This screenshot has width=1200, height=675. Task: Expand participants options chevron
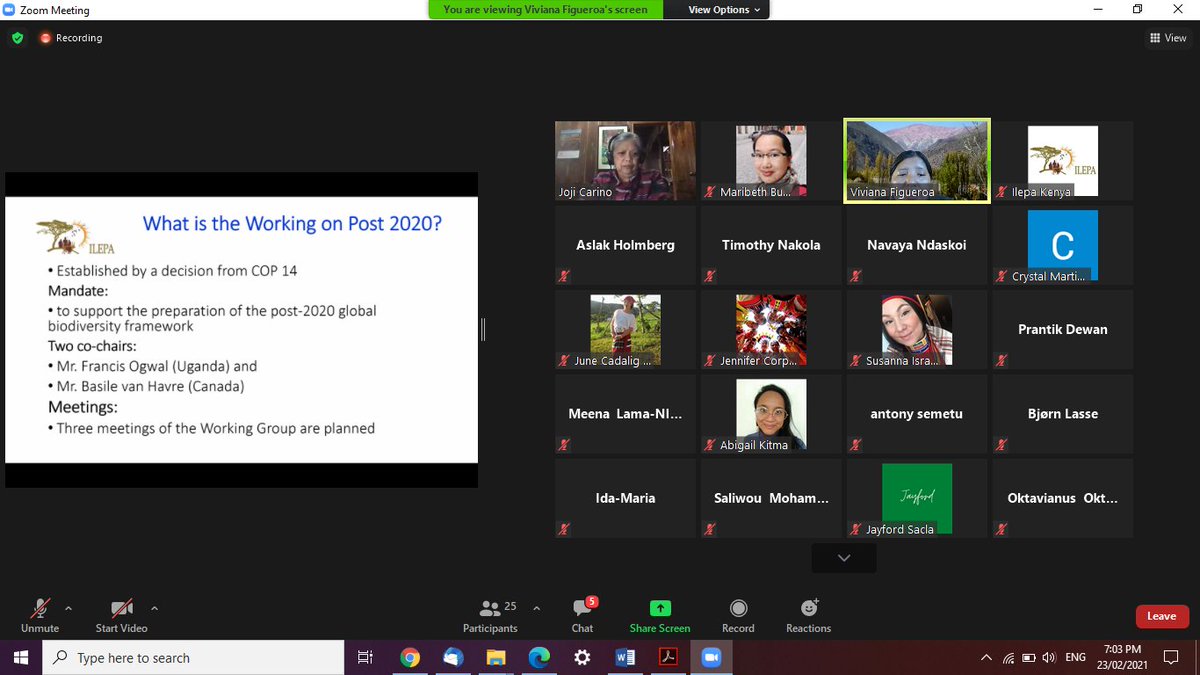tap(536, 608)
